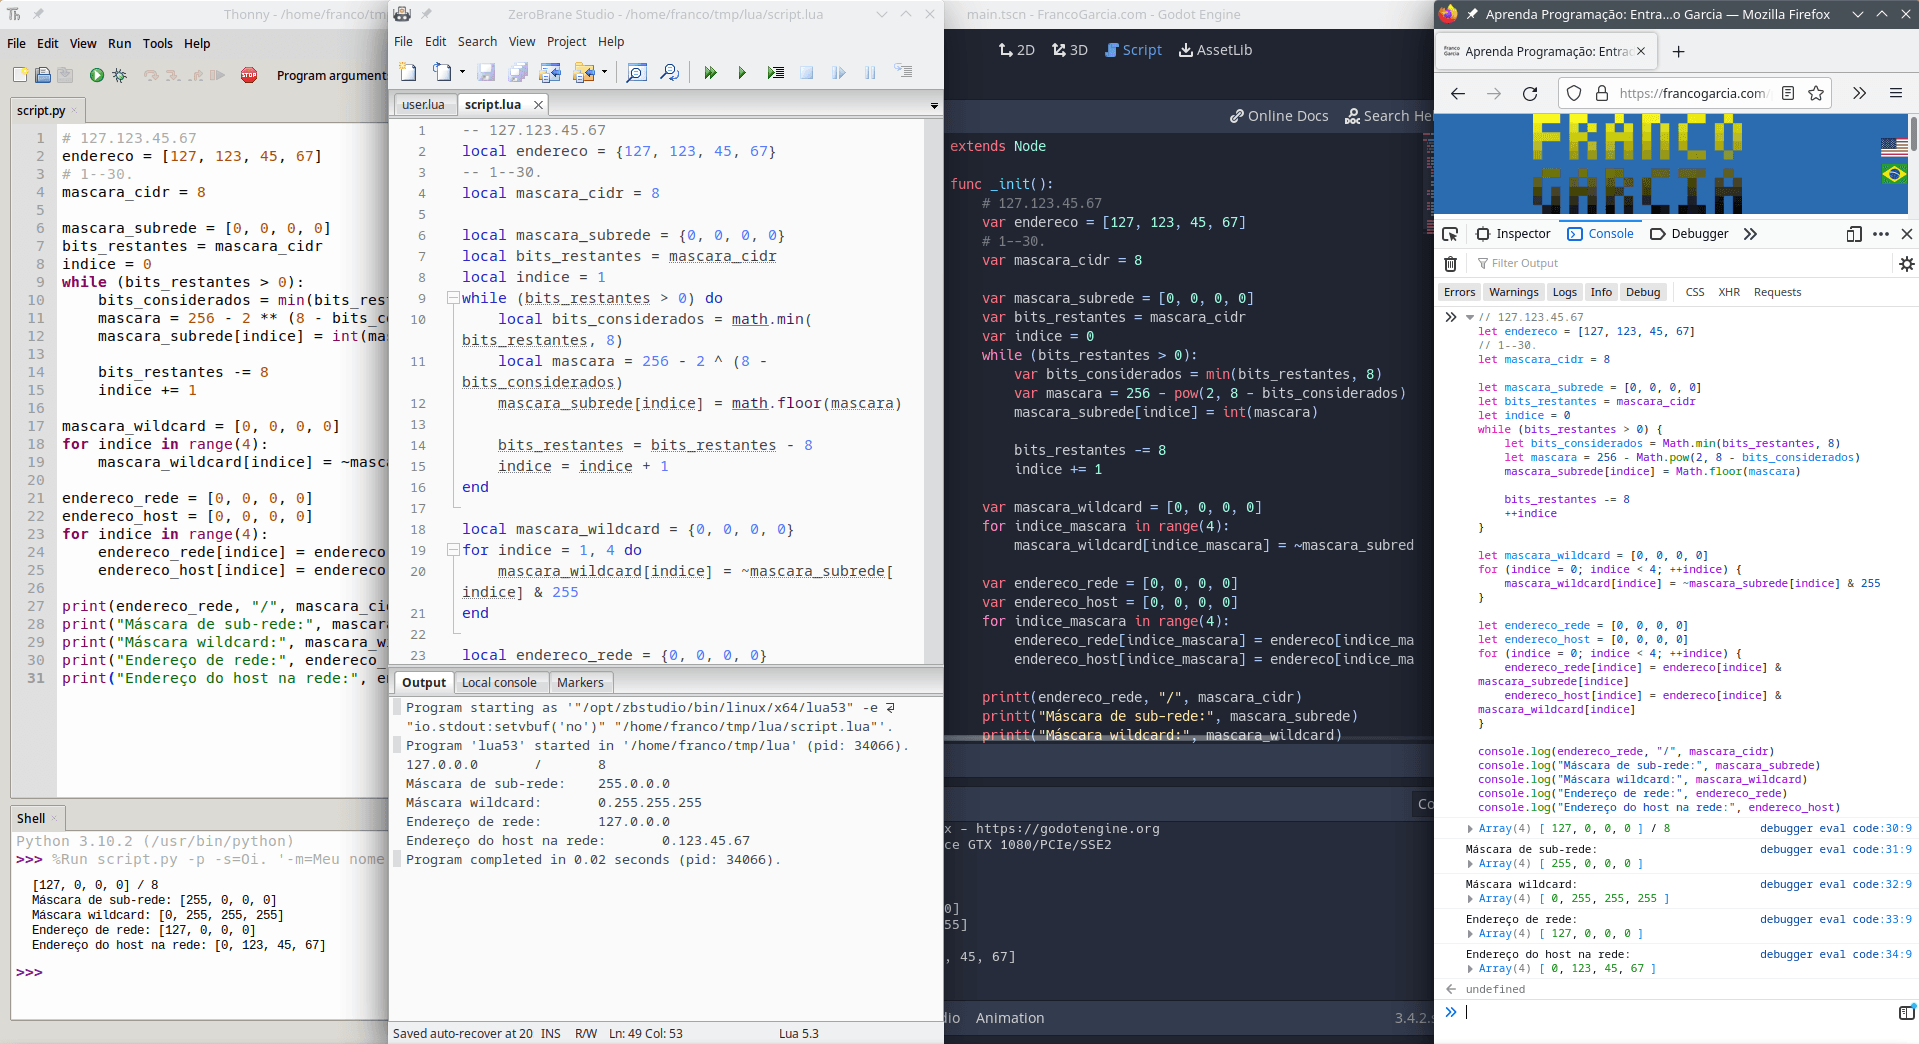
Task: Open devtools settings via gear icon
Action: pos(1906,263)
